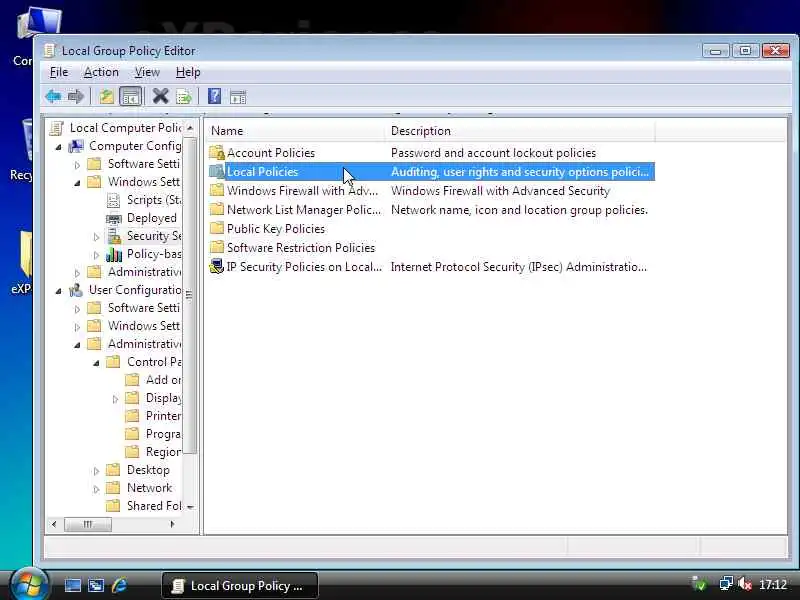Click tree scroll down arrow

[190, 507]
